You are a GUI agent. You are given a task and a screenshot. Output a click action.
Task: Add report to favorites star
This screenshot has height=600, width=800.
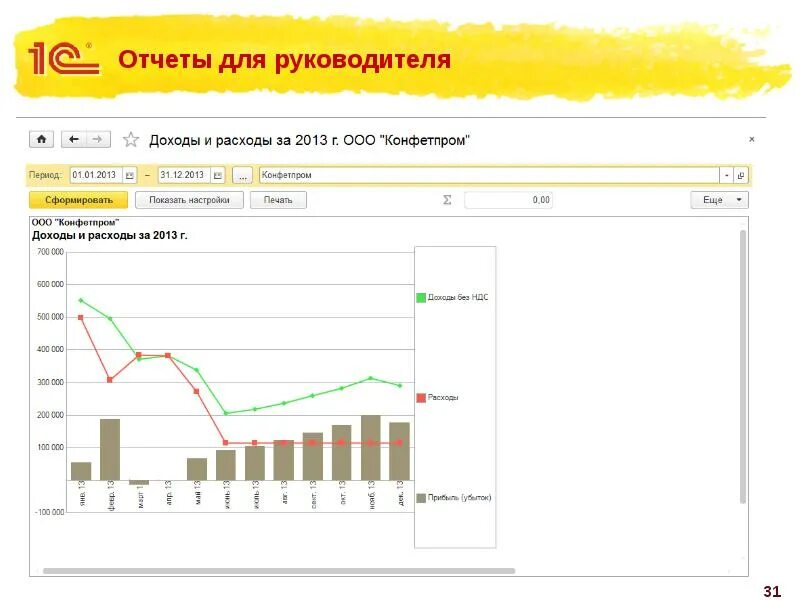pyautogui.click(x=131, y=139)
